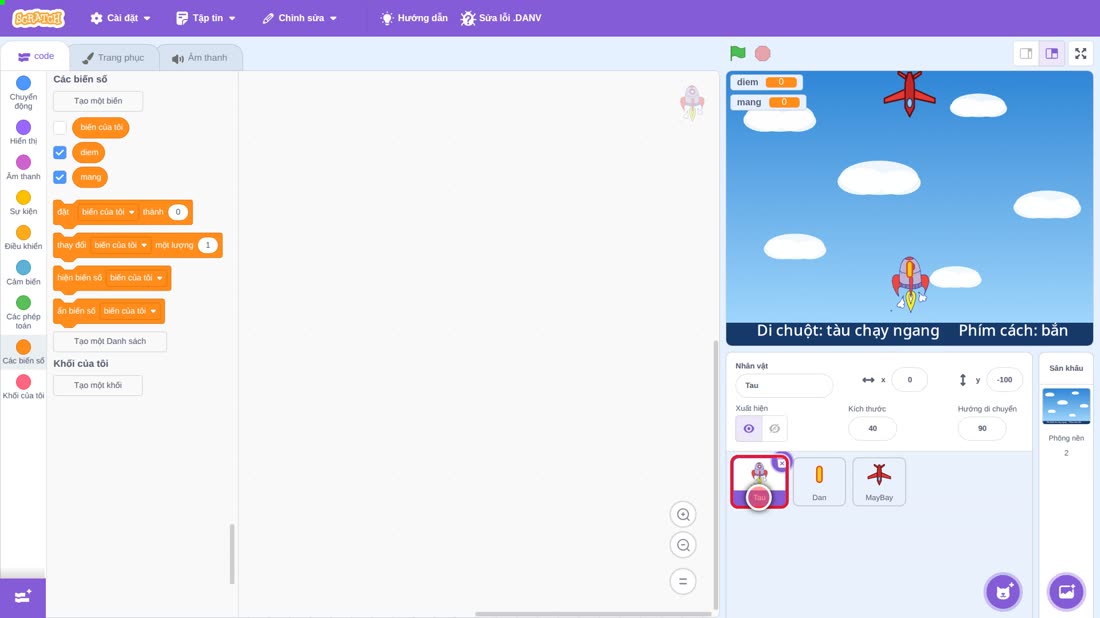
Task: Switch to the 'Trang phục' tab
Action: (x=114, y=58)
